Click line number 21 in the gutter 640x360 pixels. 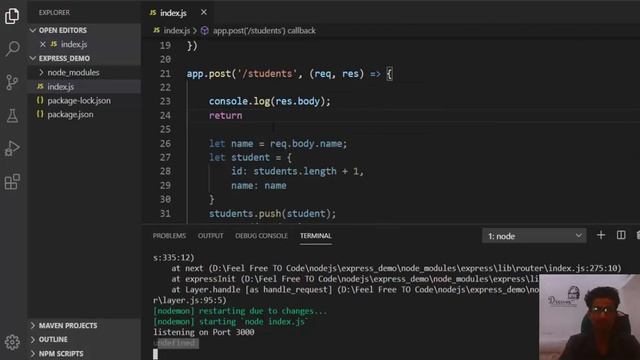[x=165, y=74]
